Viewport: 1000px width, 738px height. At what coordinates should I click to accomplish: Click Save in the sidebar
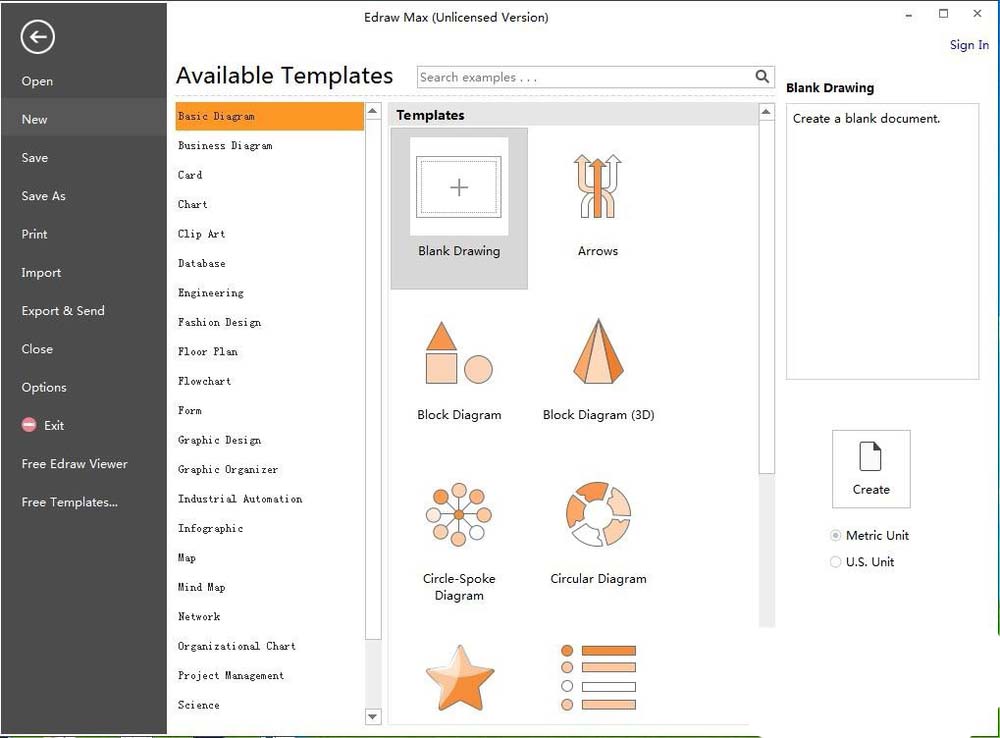34,158
